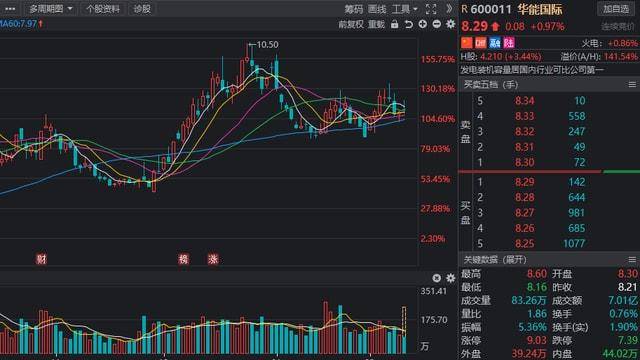Toggle fullscreen chart icon
This screenshot has height=360, width=640.
click(431, 9)
